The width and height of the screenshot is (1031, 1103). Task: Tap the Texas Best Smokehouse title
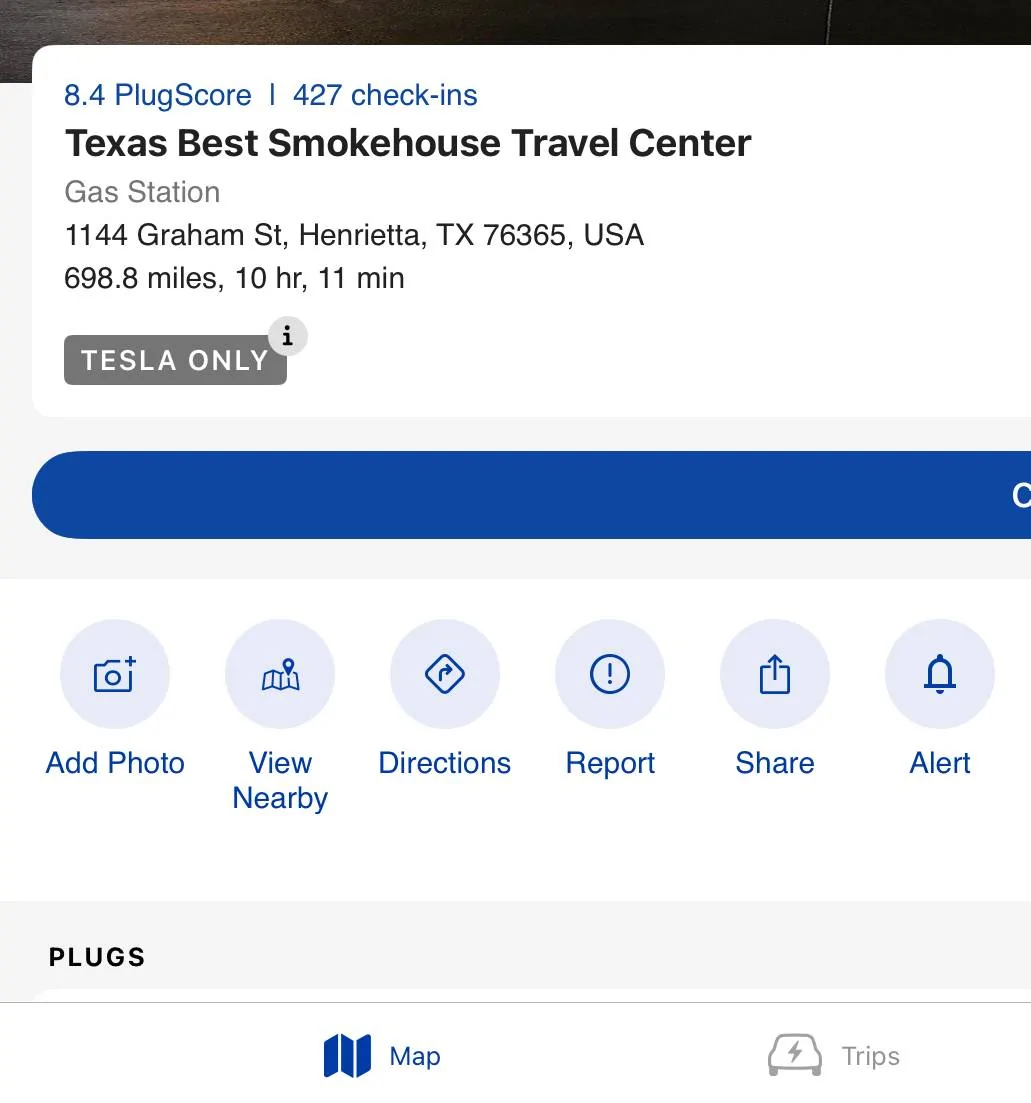[x=408, y=144]
